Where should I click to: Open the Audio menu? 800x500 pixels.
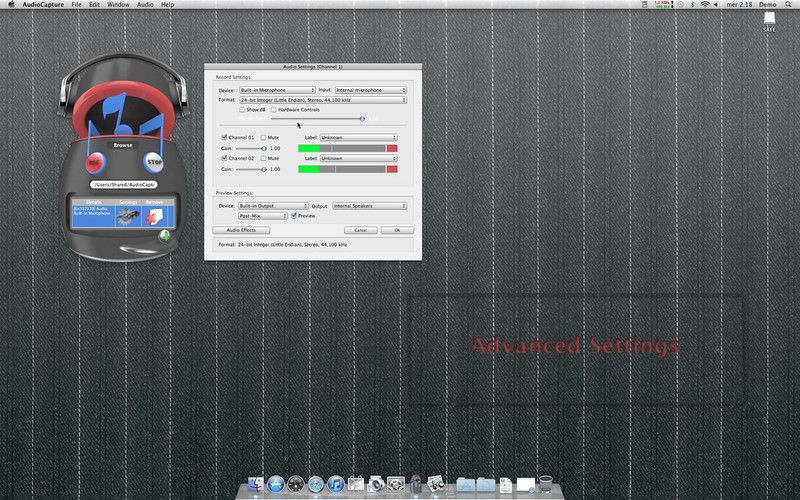tap(145, 4)
